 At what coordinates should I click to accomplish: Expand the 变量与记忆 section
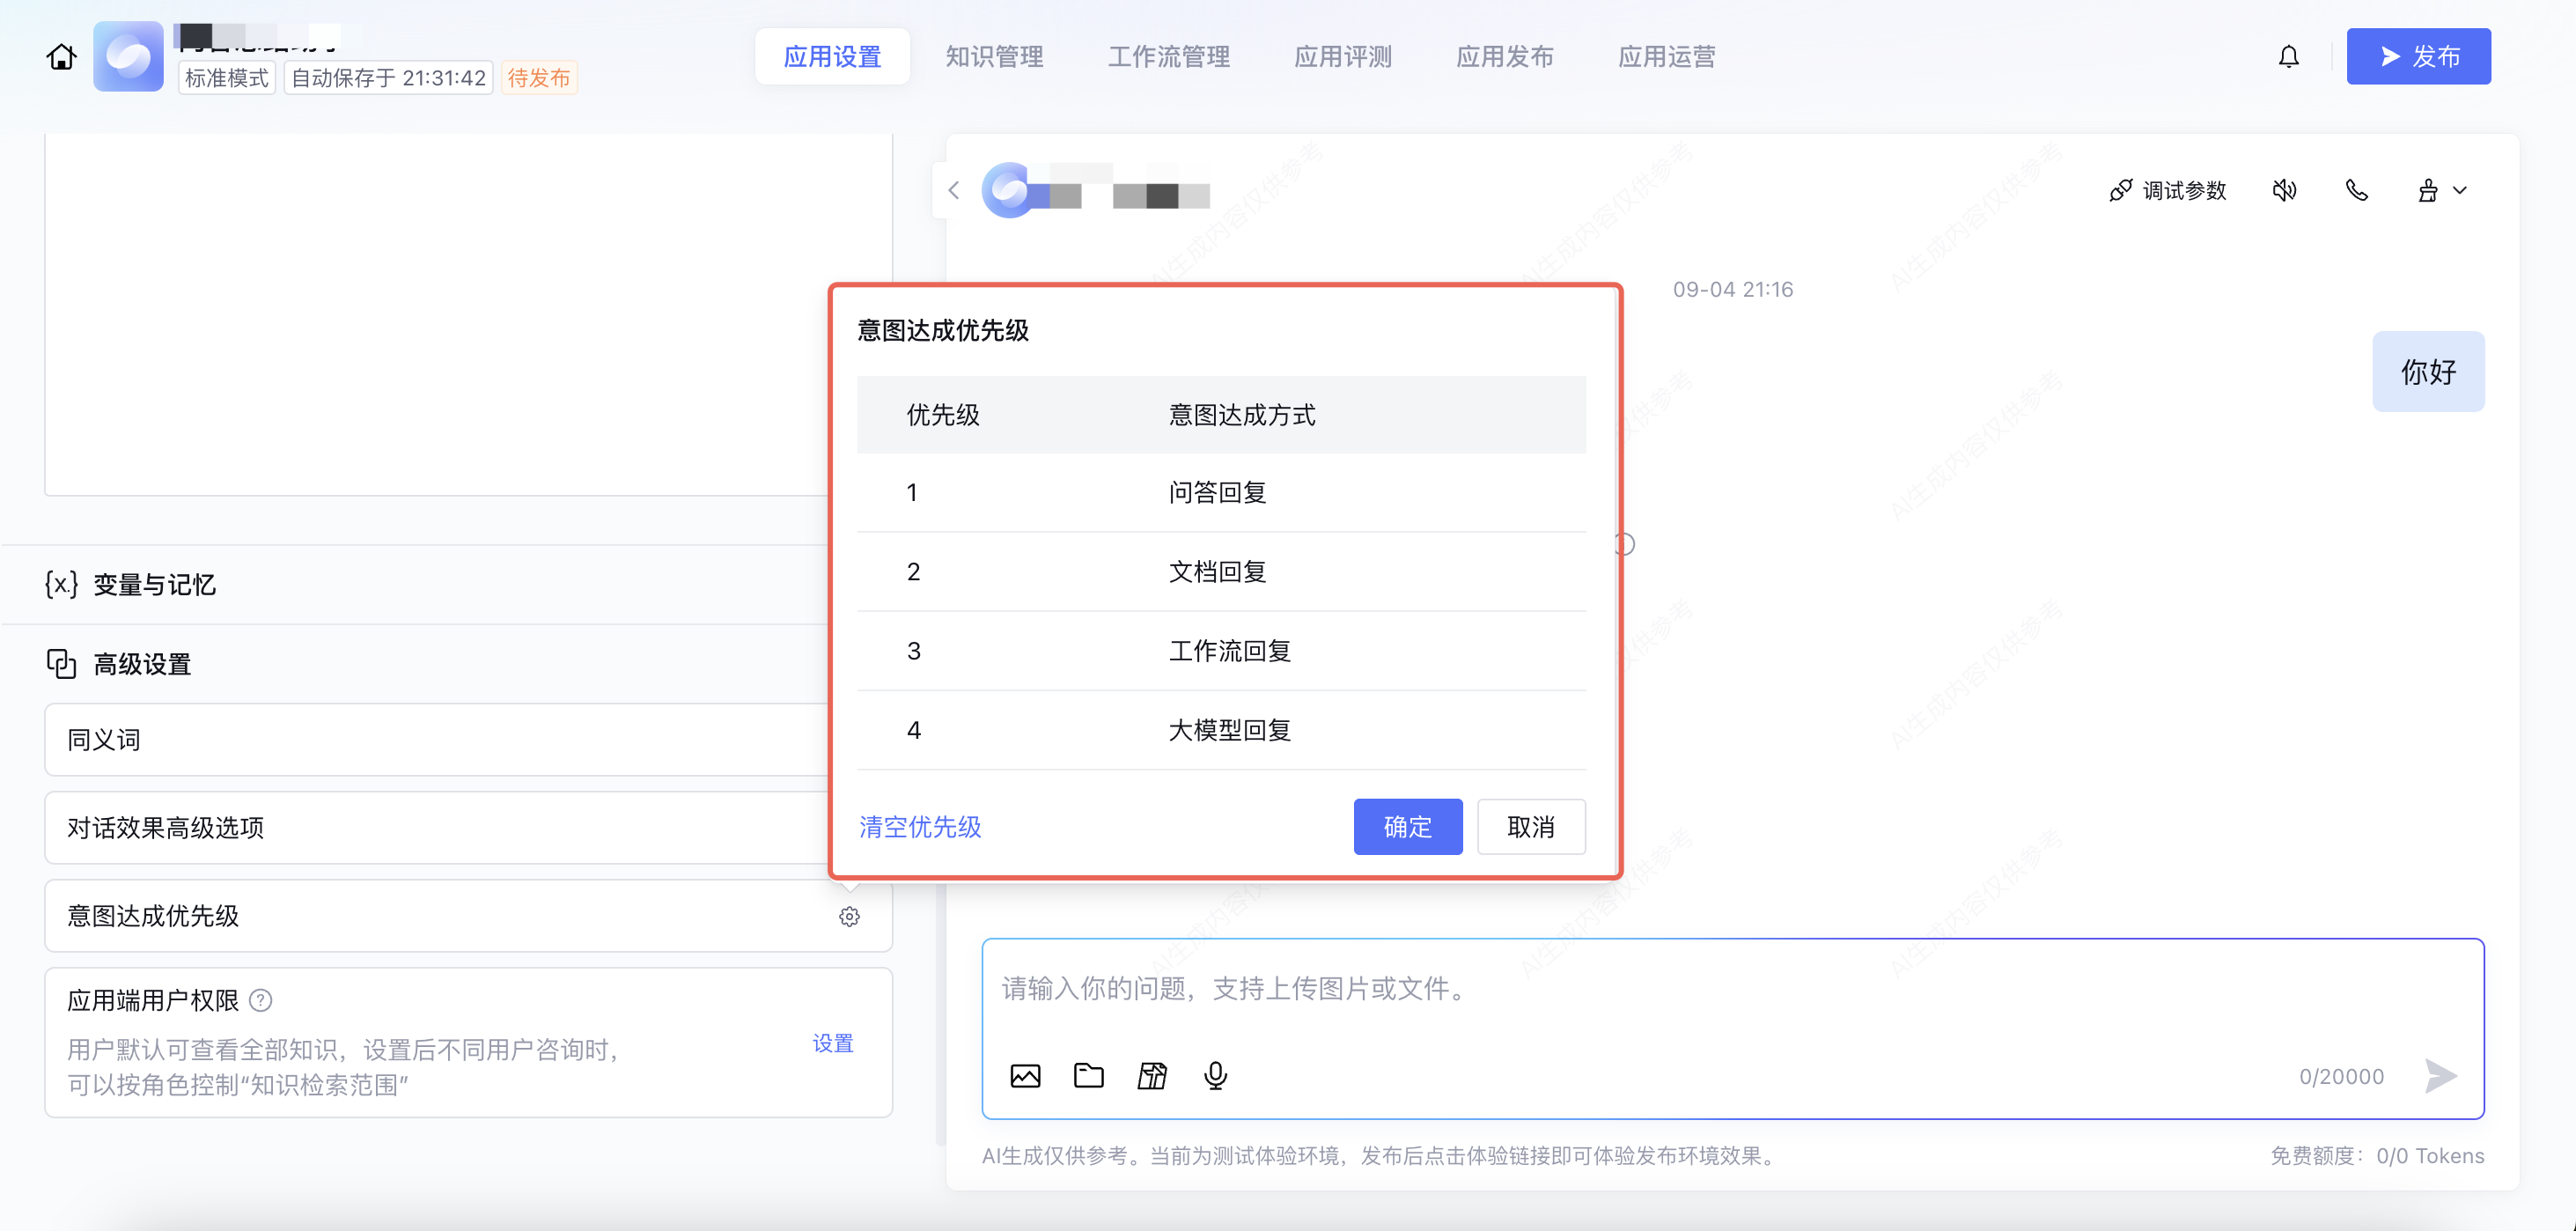pos(154,585)
